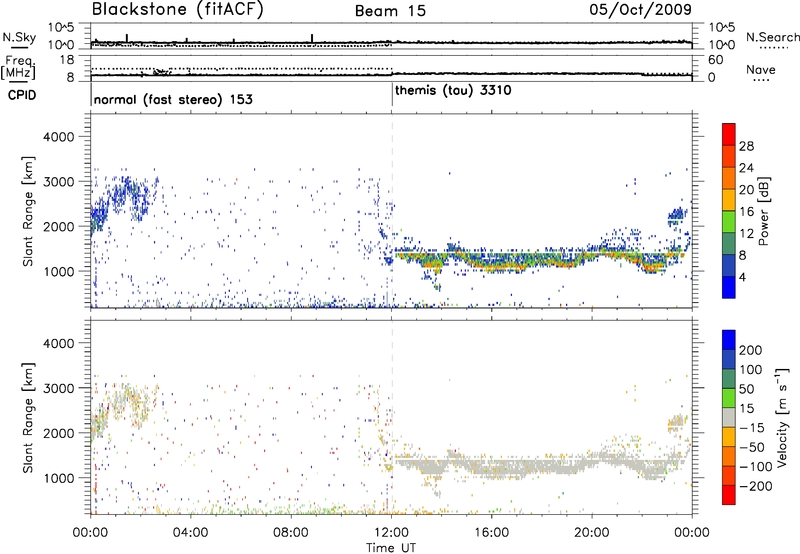Click the 'CPID' row label
Image resolution: width=800 pixels, height=554 pixels.
(x=22, y=95)
